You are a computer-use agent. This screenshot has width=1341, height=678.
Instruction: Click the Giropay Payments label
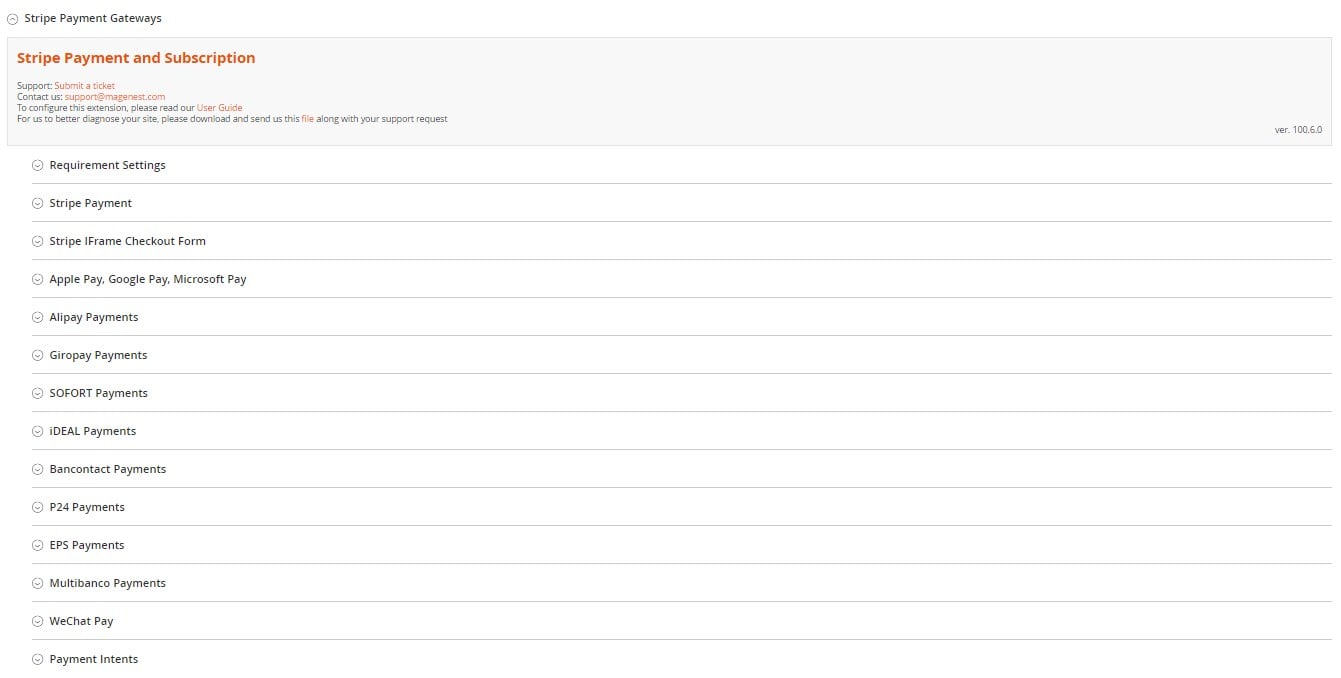[x=99, y=355]
